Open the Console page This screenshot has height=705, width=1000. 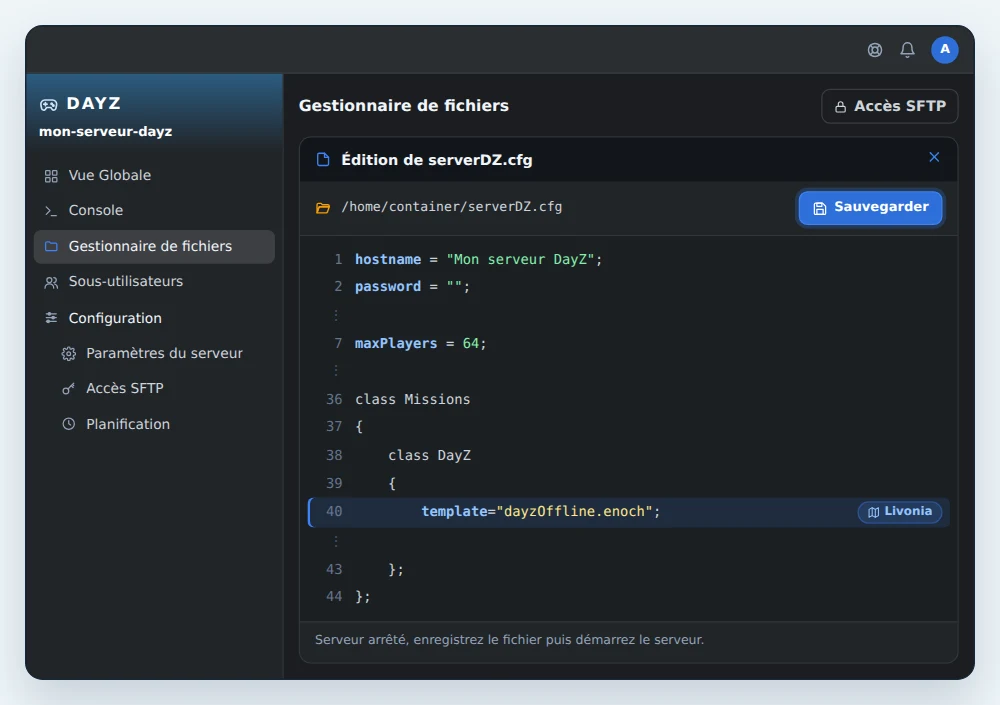[154, 211]
